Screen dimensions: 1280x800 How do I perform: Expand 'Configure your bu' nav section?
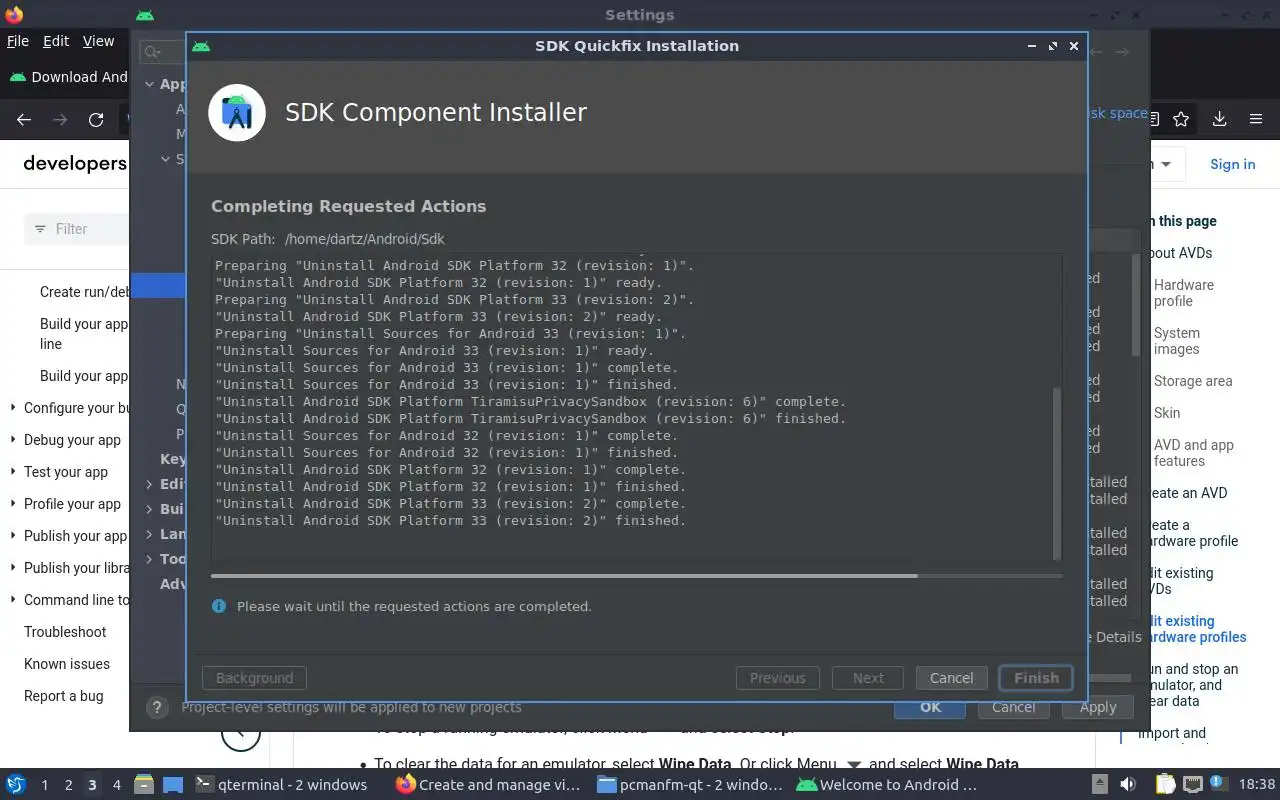point(13,408)
